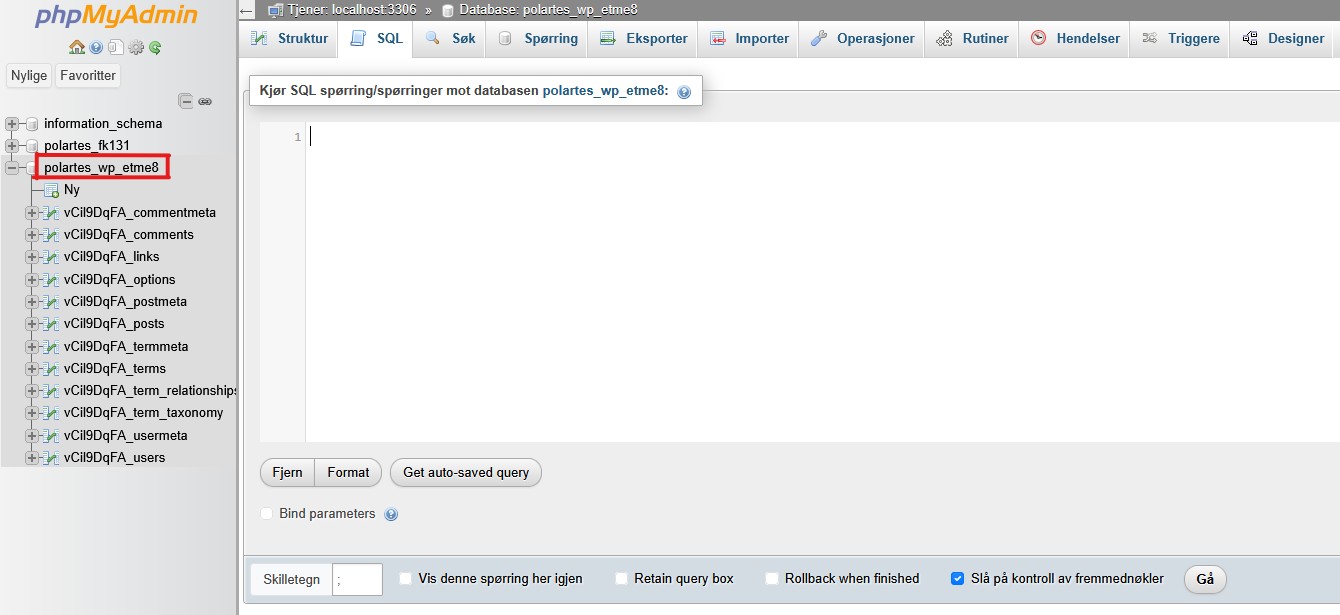This screenshot has height=615, width=1340.
Task: Check 'Vis denne spørring her igjen' box
Action: (405, 578)
